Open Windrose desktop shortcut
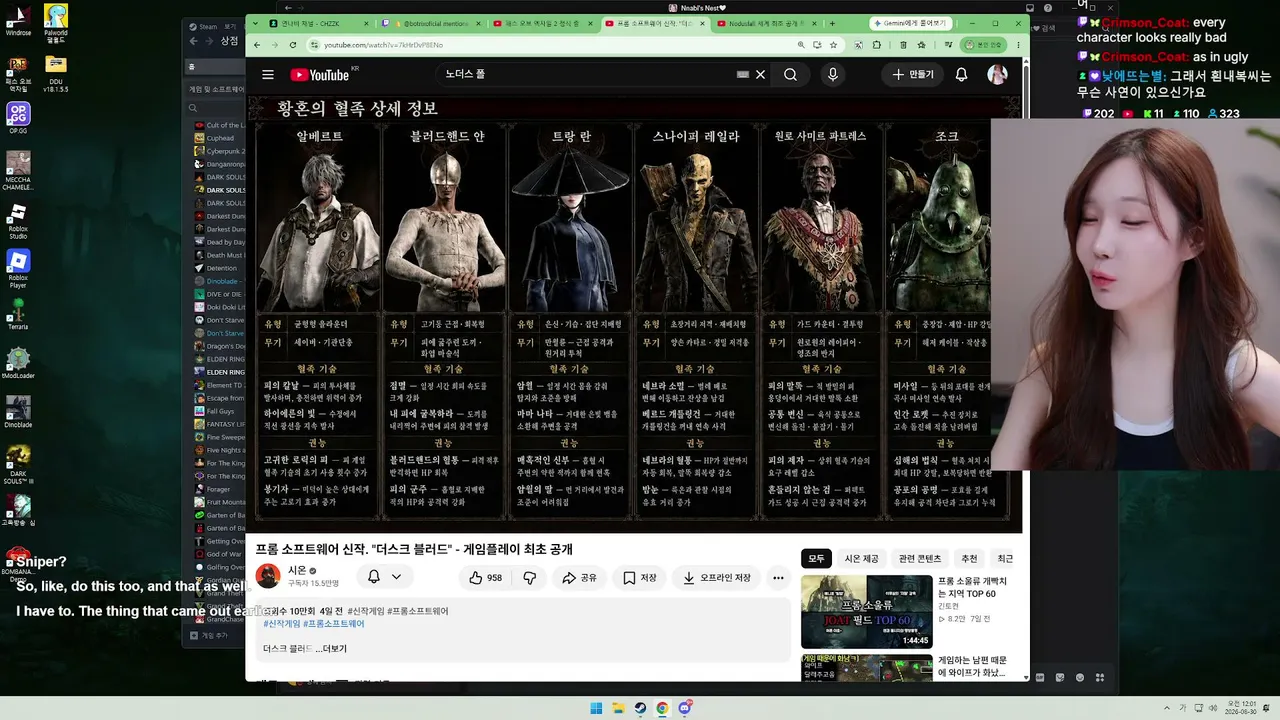Viewport: 1280px width, 720px height. [18, 20]
